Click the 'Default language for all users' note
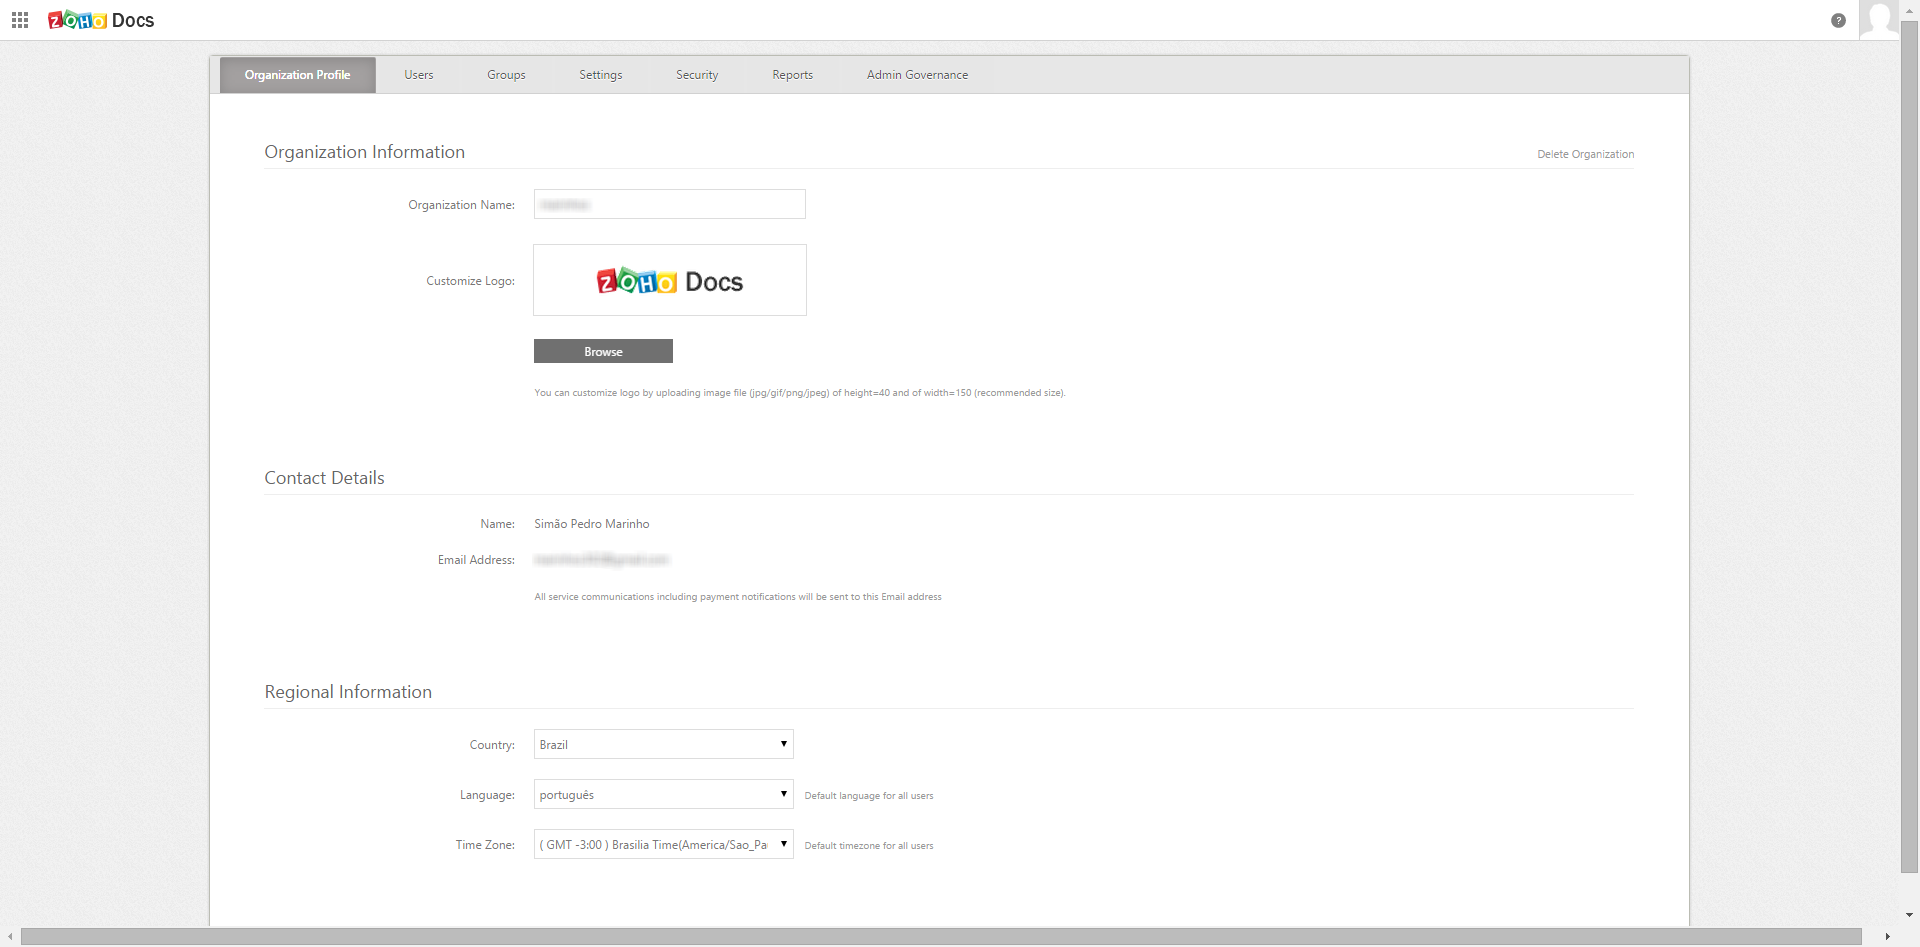 tap(869, 796)
